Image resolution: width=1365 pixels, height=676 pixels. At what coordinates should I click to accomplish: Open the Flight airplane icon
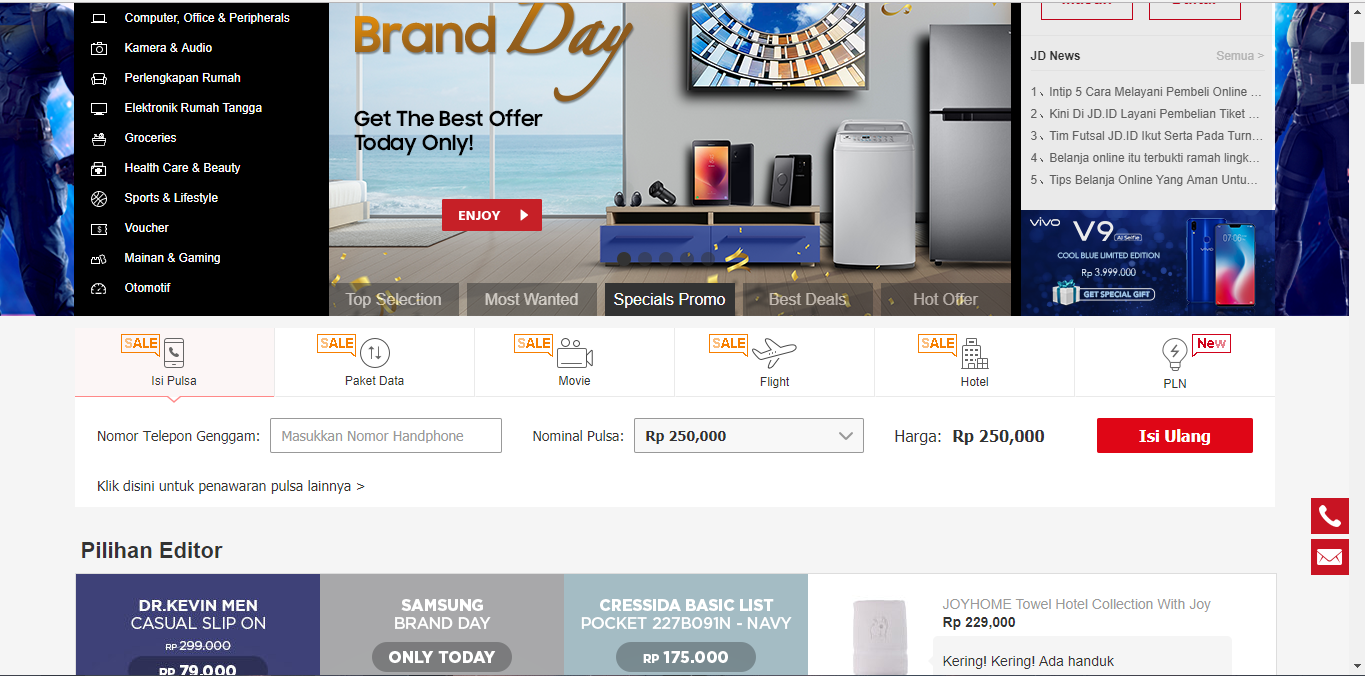point(774,352)
